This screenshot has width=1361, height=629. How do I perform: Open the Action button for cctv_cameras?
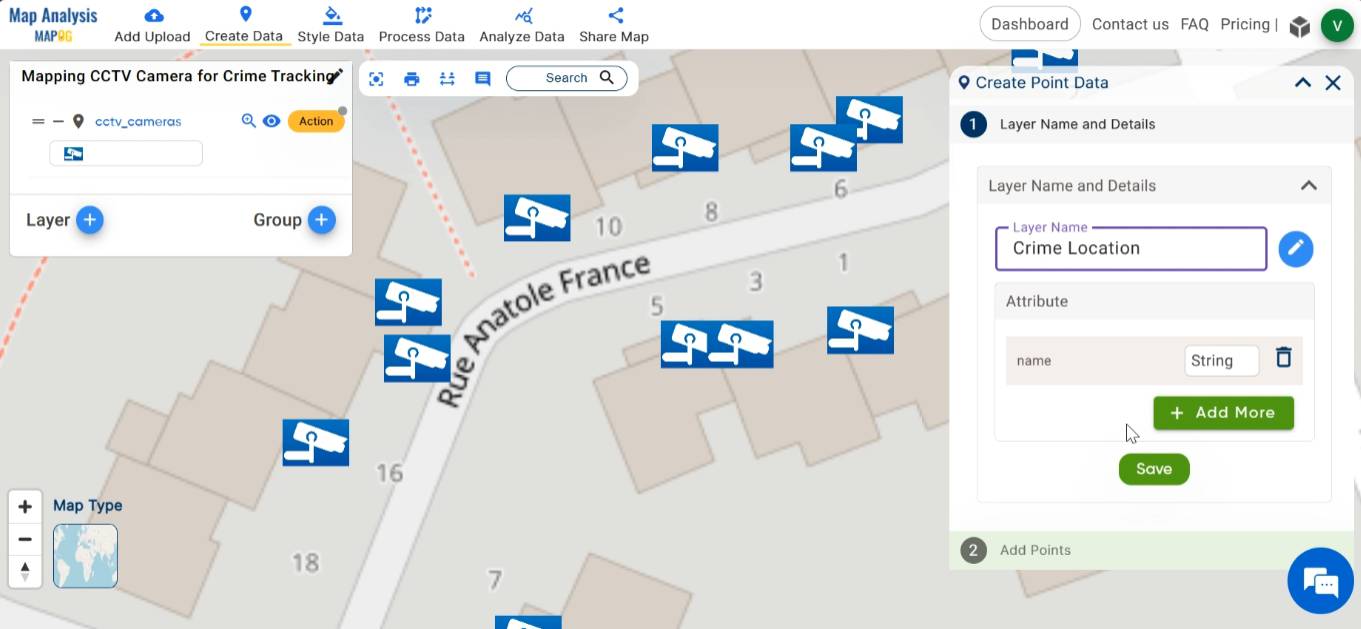316,121
